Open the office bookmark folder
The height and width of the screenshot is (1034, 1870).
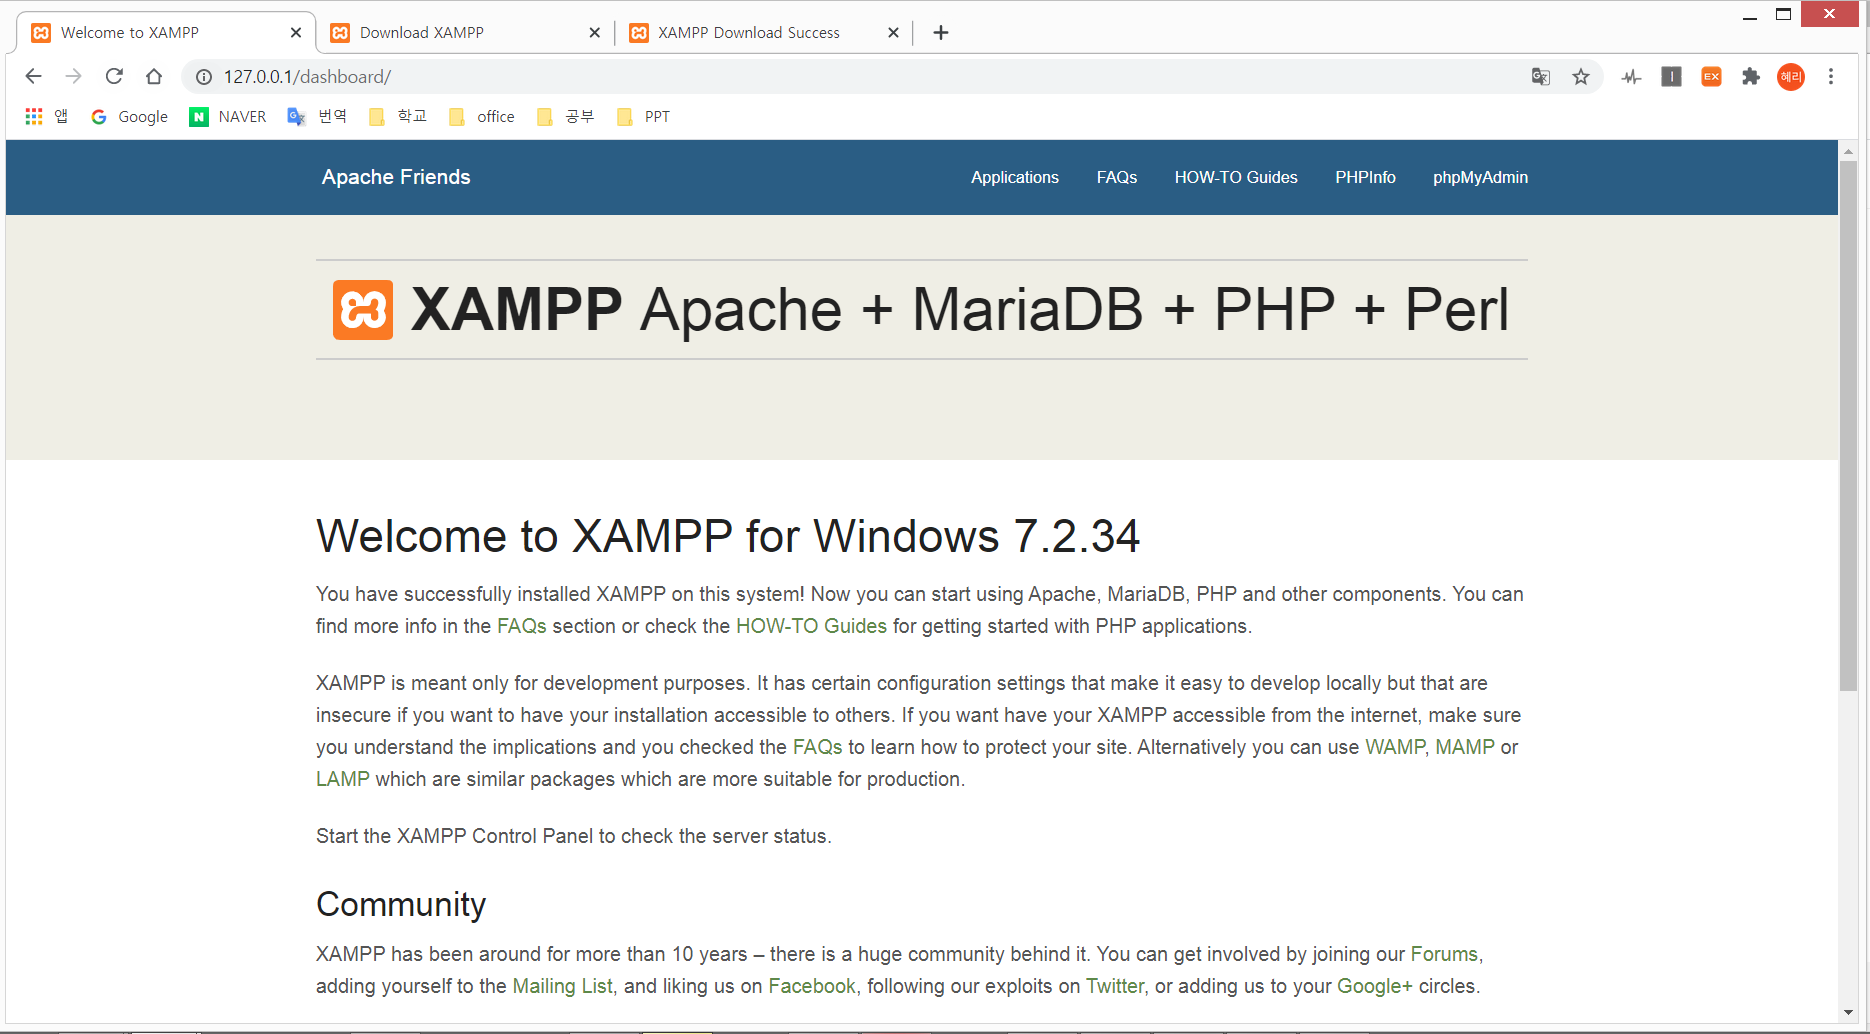click(481, 117)
